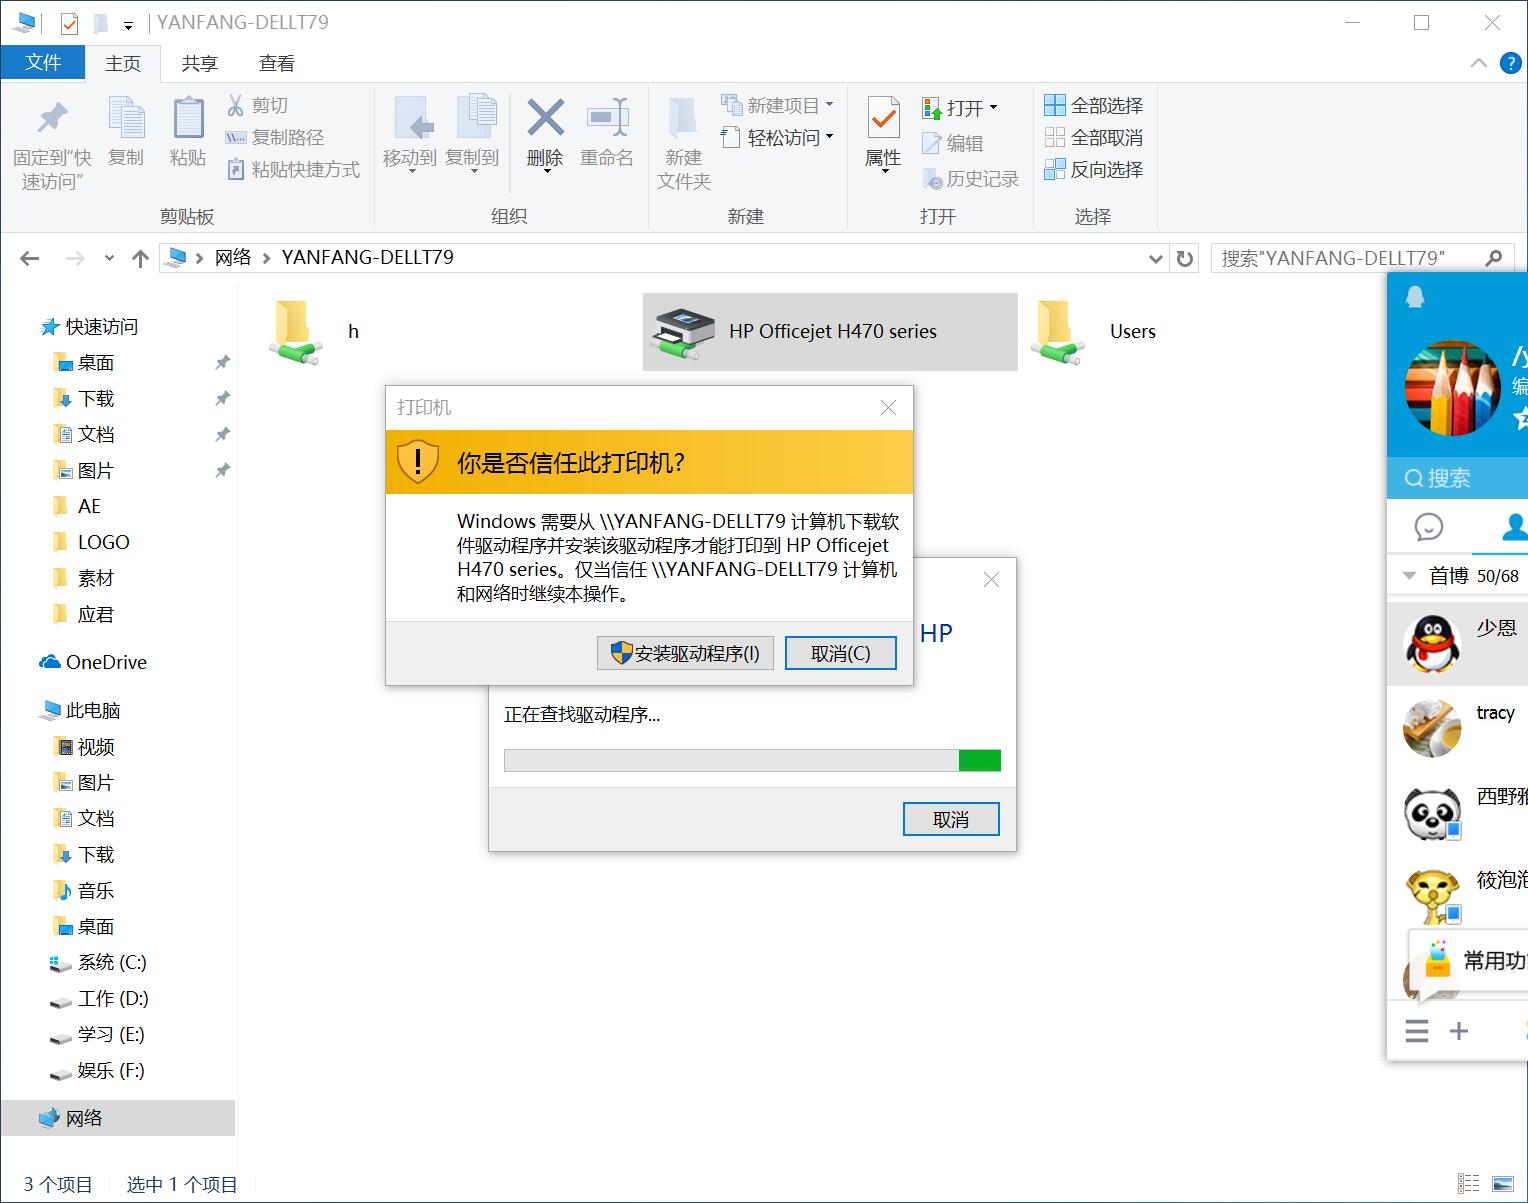
Task: Click the blue Help question mark icon
Action: (x=1511, y=63)
